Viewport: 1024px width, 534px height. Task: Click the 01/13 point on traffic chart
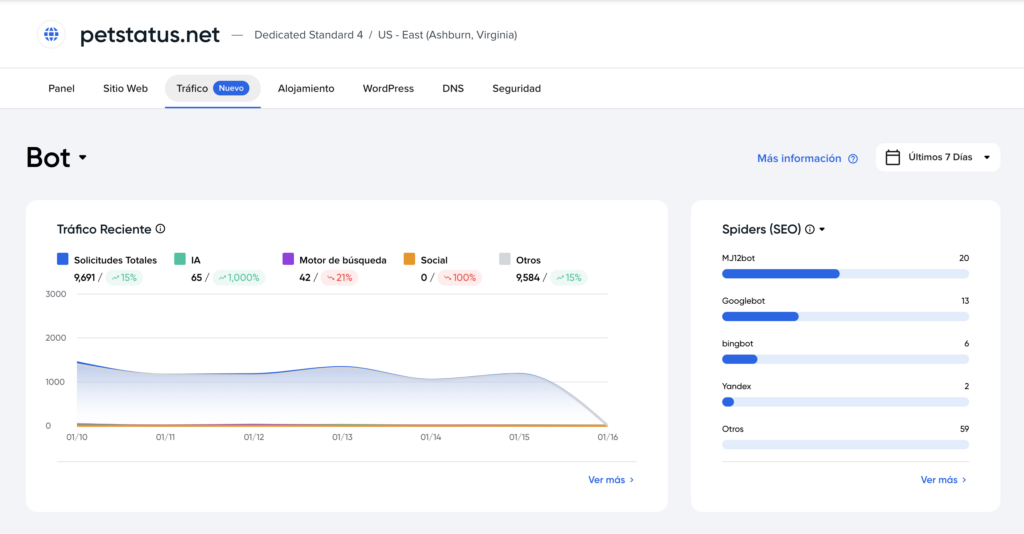click(342, 366)
